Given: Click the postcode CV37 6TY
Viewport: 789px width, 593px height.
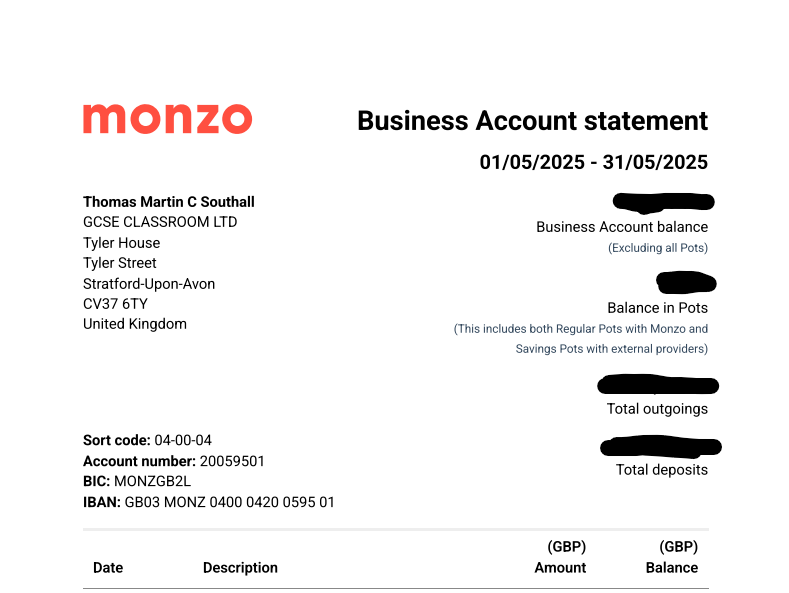Looking at the screenshot, I should tap(115, 304).
